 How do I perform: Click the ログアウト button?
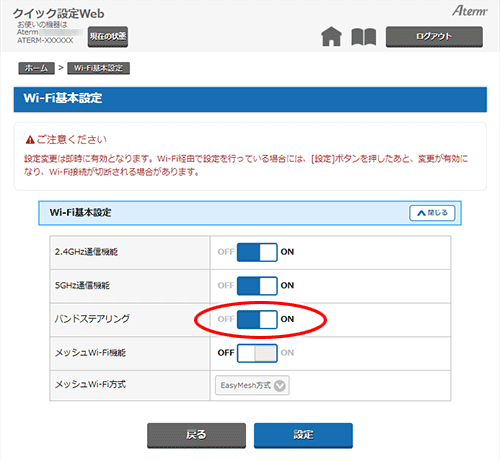pos(434,36)
